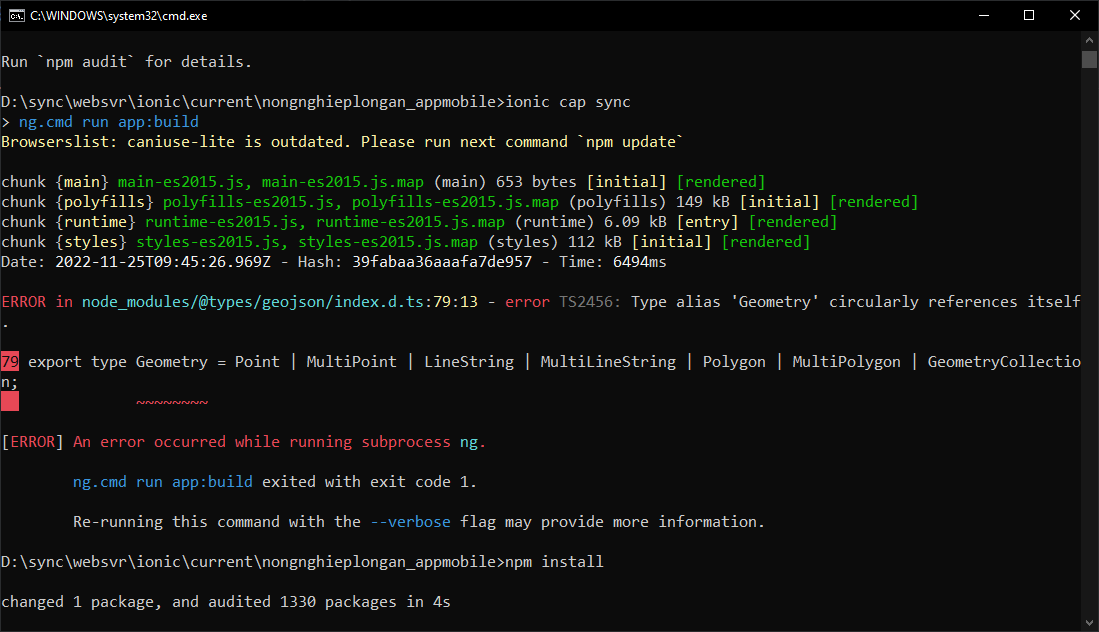This screenshot has width=1099, height=632.
Task: Click 'main-es2015.js,' in chunk list
Action: [185, 181]
